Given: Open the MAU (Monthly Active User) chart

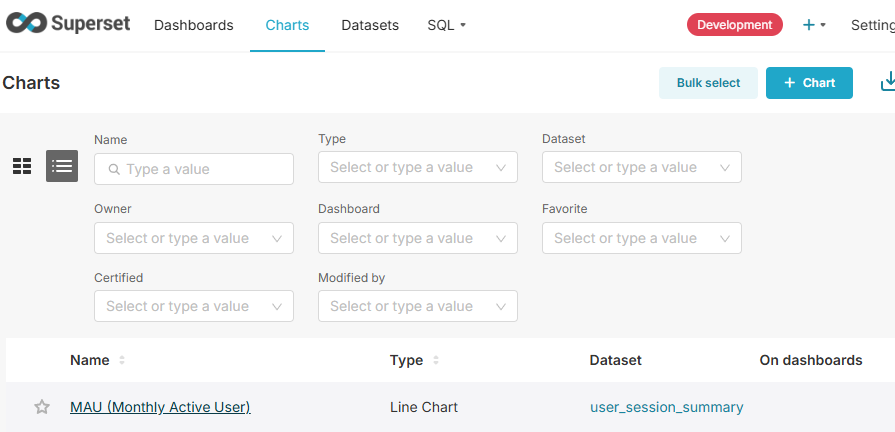Looking at the screenshot, I should [x=160, y=407].
